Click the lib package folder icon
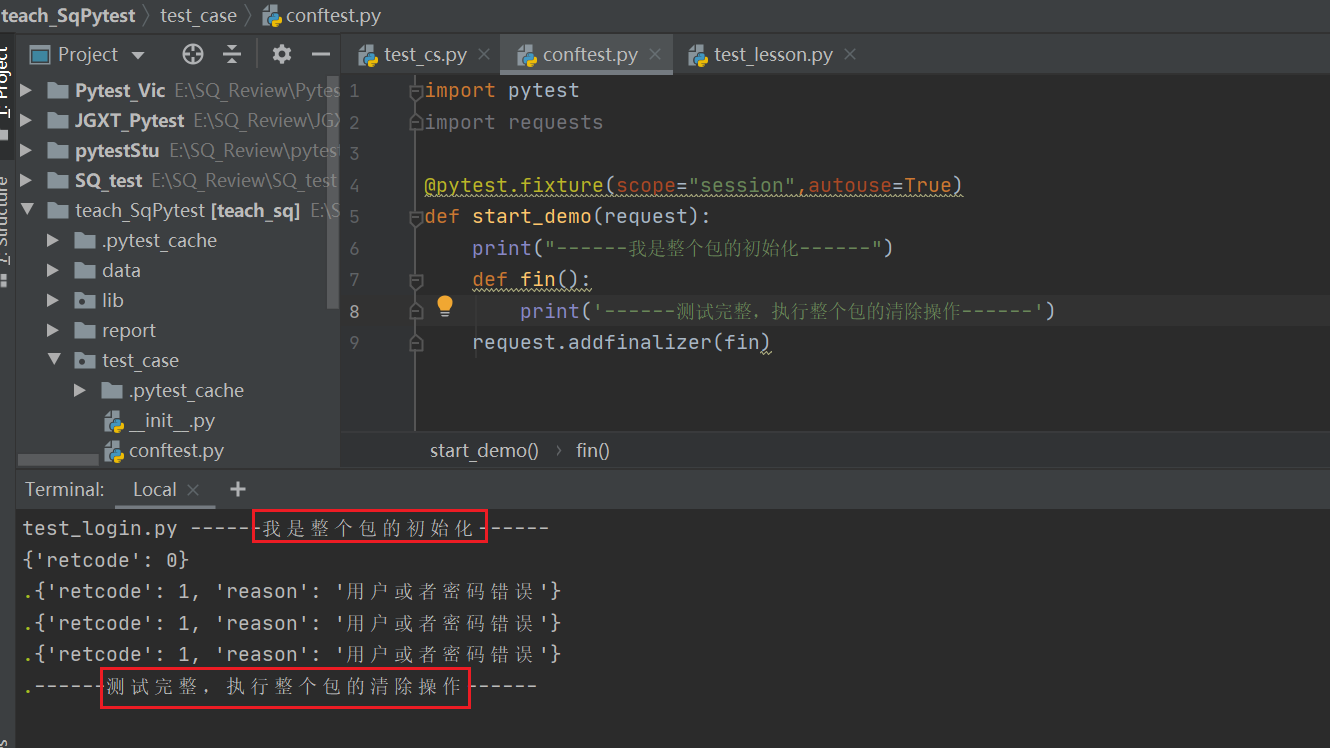1330x748 pixels. (85, 301)
